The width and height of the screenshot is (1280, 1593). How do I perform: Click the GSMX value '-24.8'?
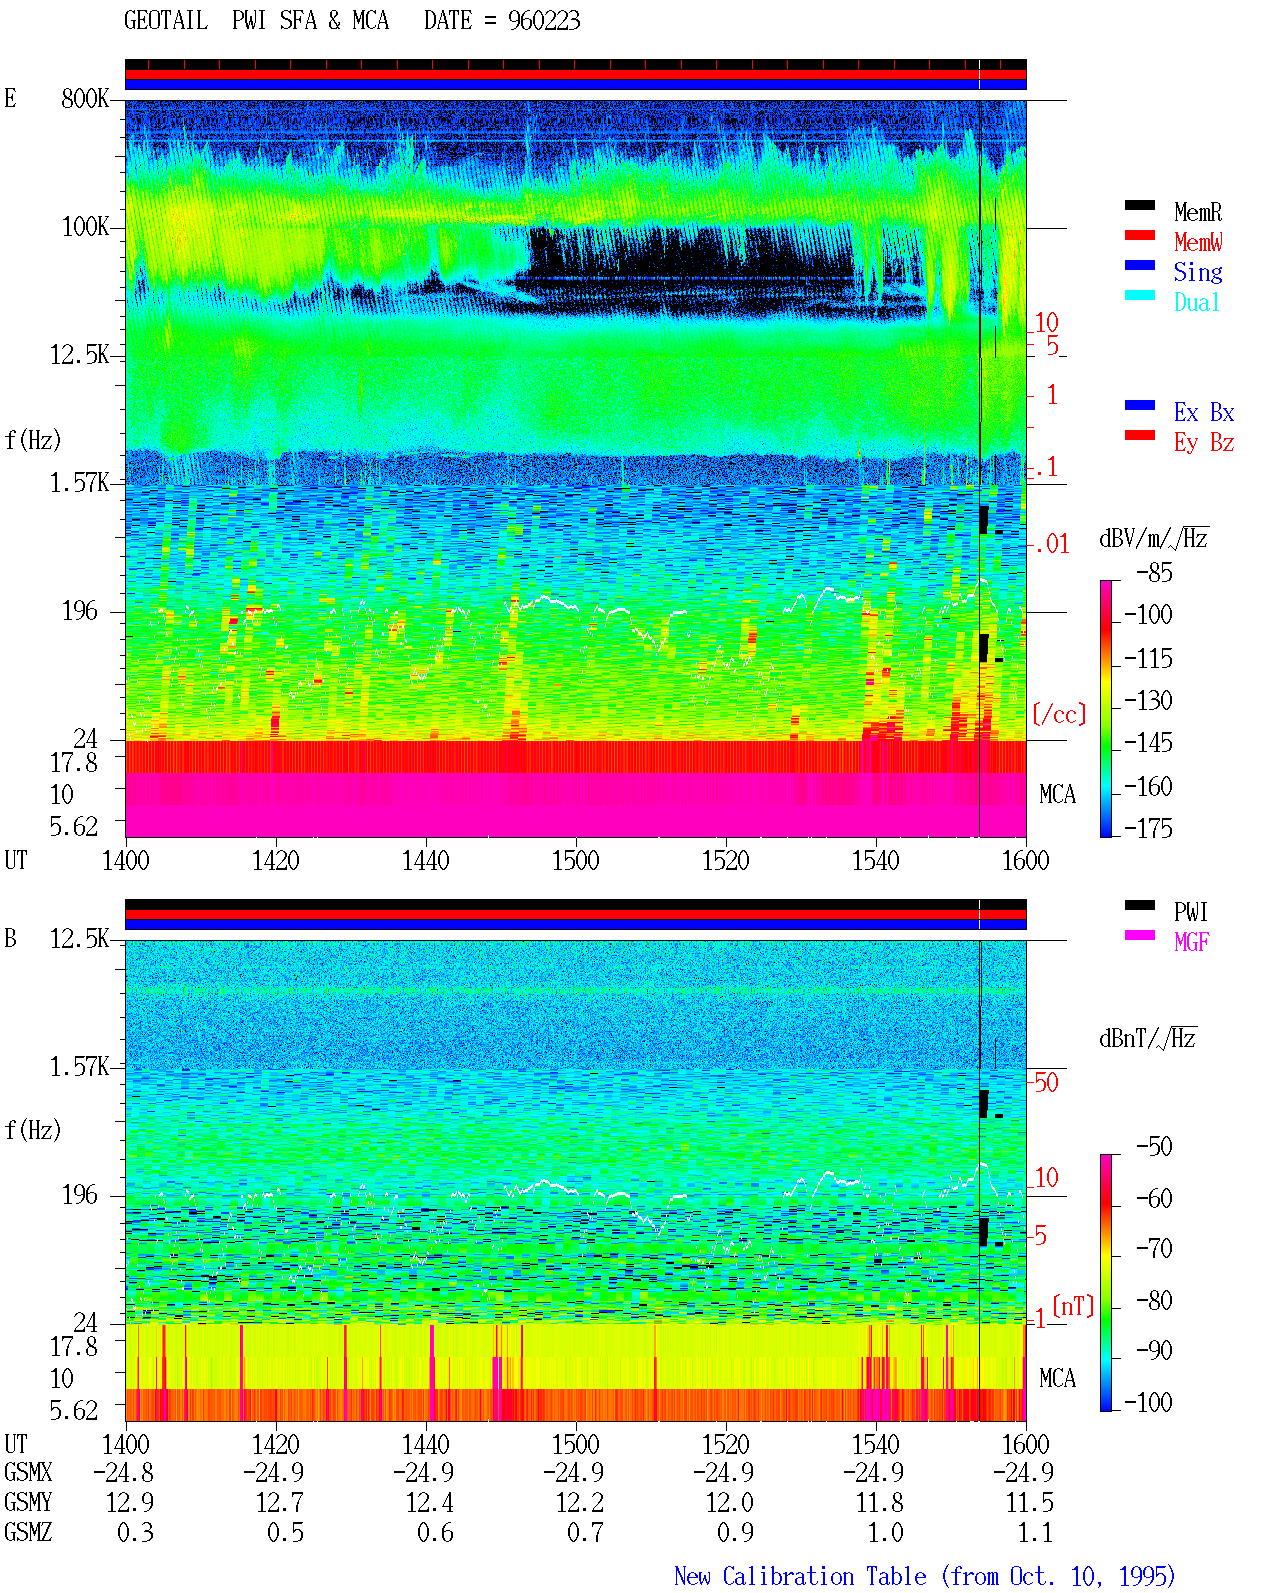[124, 1473]
